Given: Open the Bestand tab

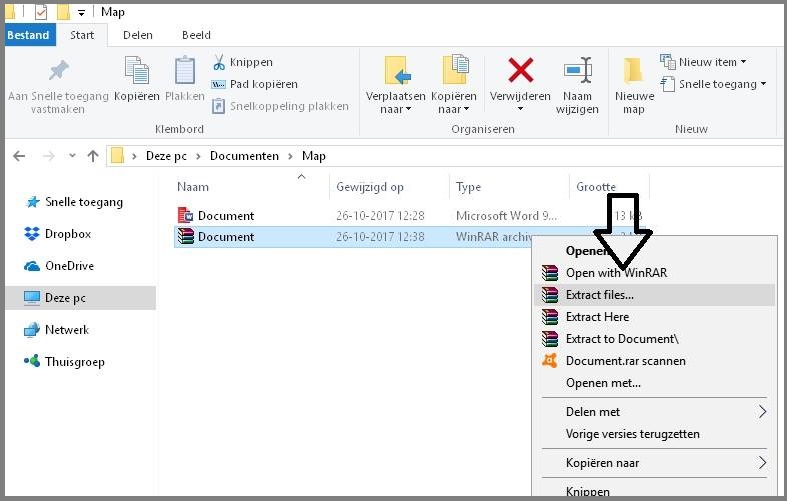Looking at the screenshot, I should click(28, 35).
